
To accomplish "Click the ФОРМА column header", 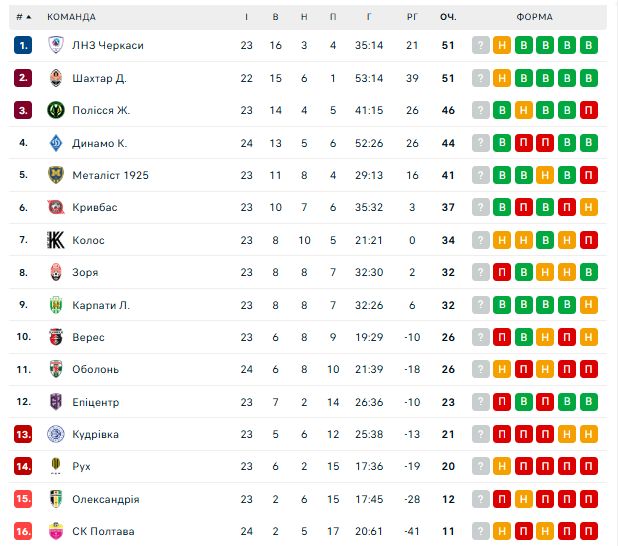I will coord(535,17).
